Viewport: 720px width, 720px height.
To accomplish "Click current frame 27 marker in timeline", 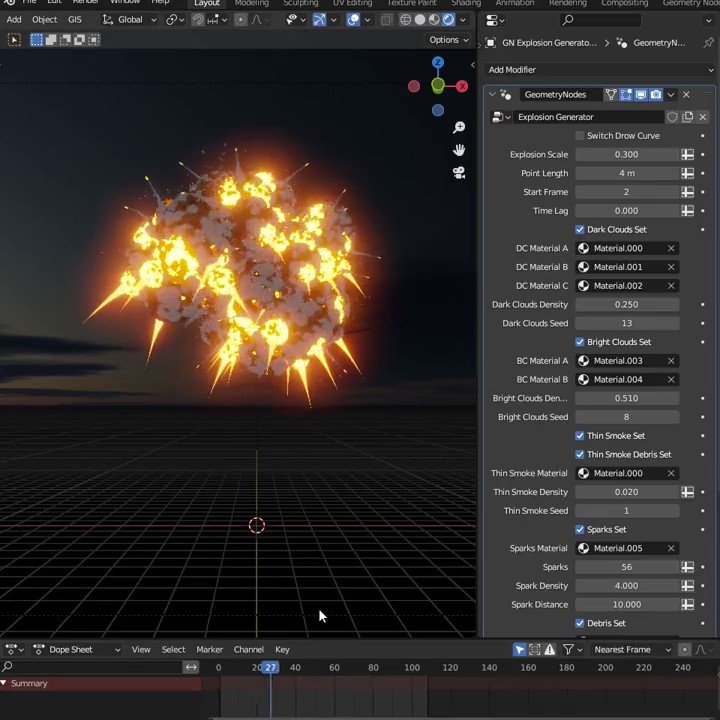I will (270, 667).
